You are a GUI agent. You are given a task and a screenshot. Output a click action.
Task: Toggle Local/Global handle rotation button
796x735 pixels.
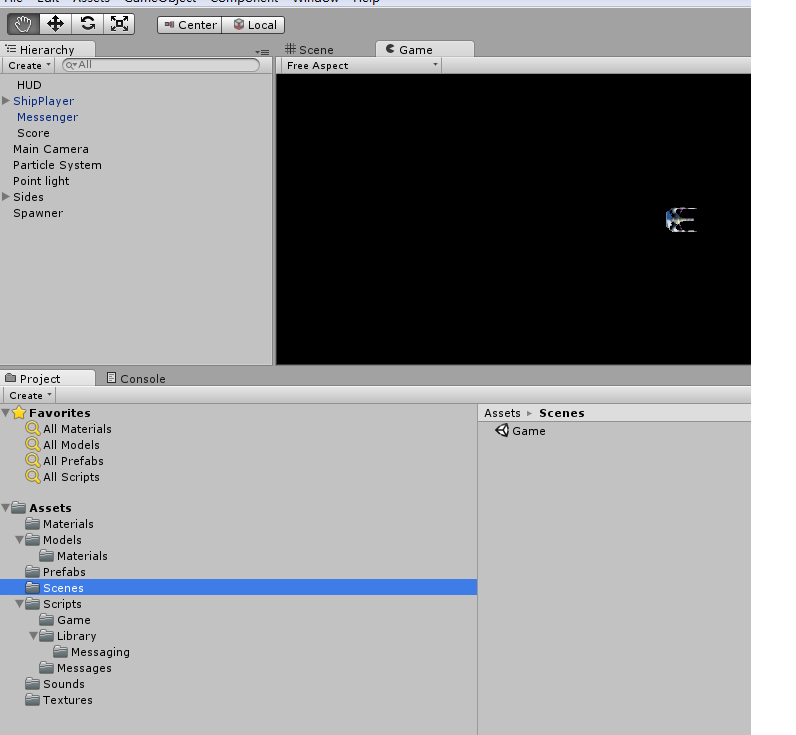[x=253, y=25]
